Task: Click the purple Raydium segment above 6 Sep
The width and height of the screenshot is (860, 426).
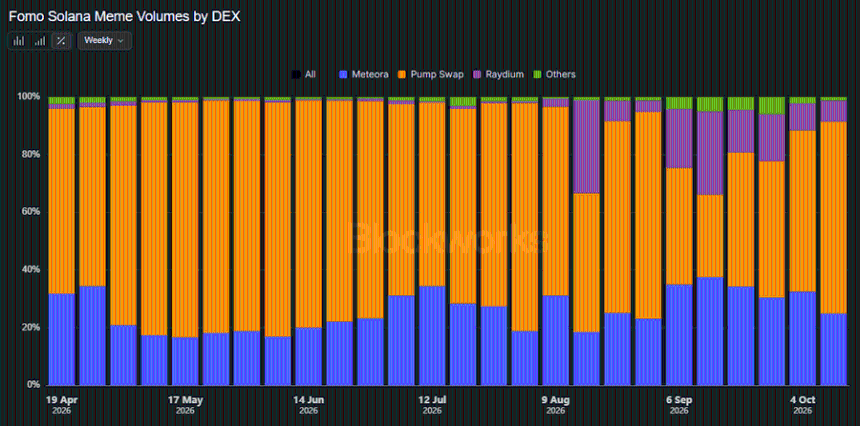Action: point(679,138)
